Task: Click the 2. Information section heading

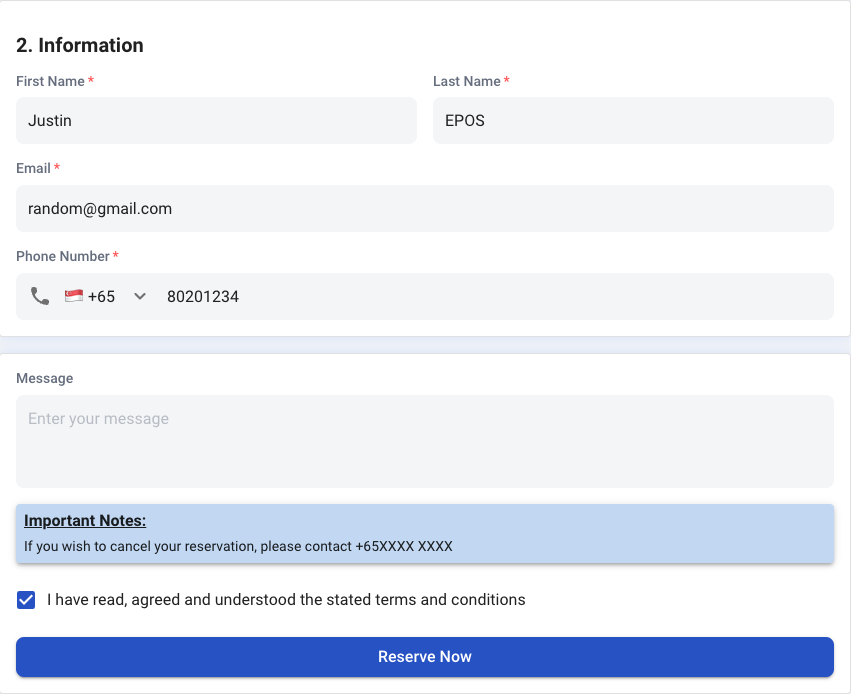Action: [80, 45]
